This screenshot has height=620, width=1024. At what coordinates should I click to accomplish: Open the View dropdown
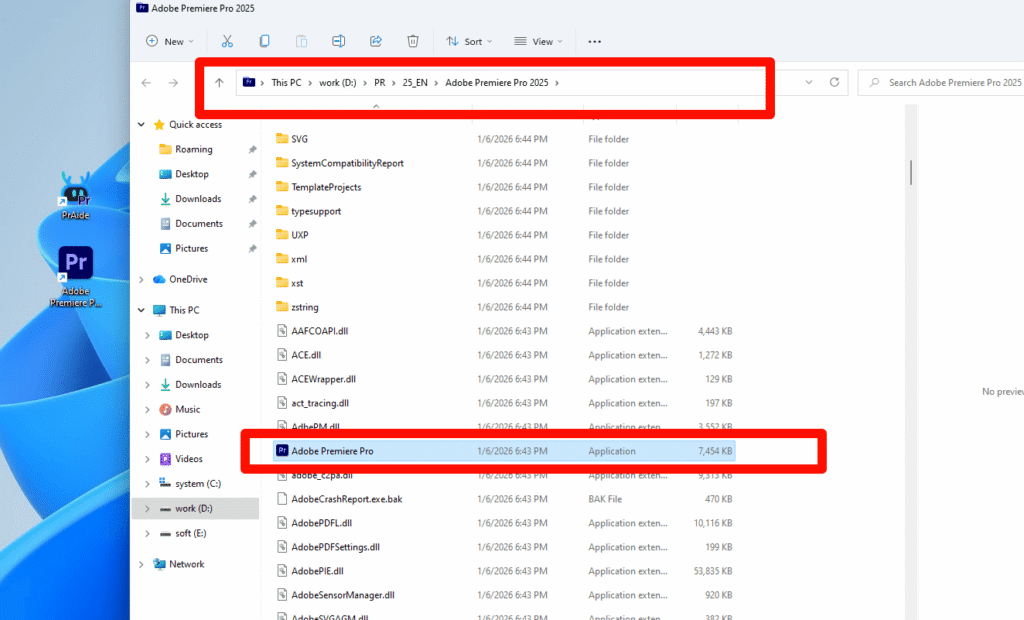538,41
